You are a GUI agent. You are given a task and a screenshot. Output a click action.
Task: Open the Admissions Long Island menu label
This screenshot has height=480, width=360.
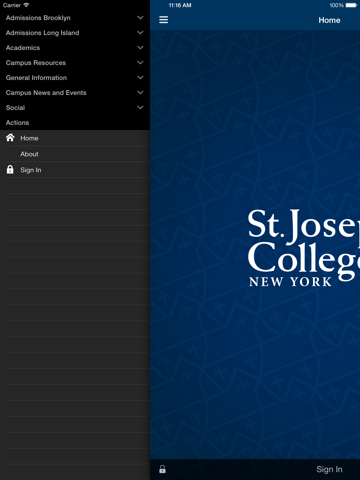click(x=42, y=33)
